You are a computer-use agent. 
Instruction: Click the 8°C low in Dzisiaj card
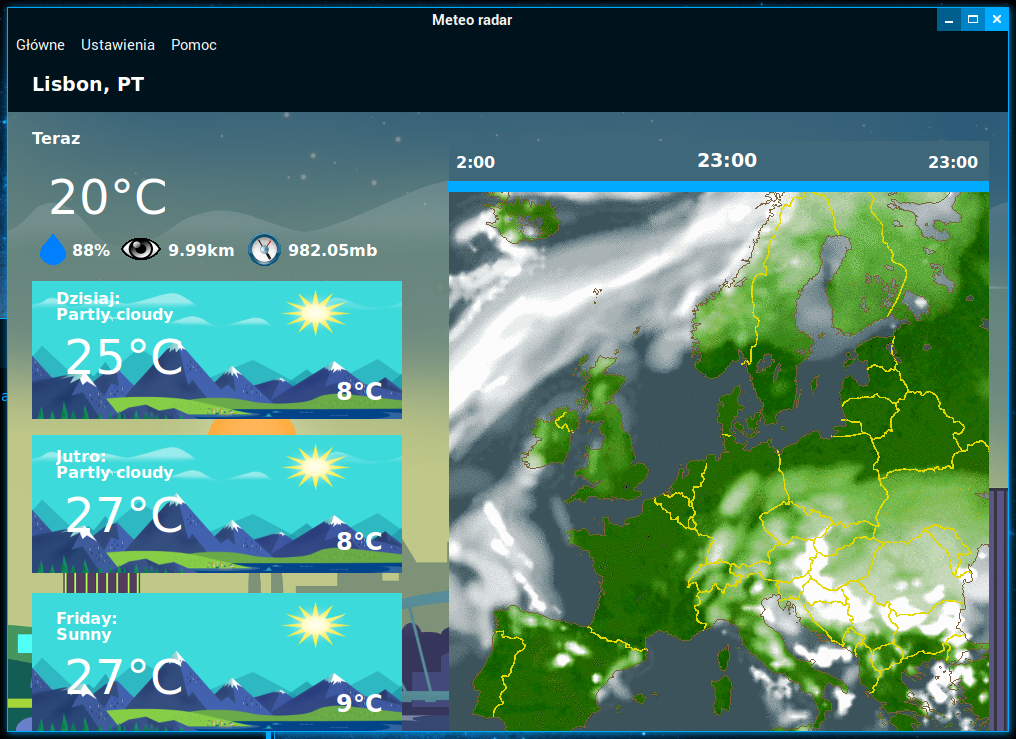pyautogui.click(x=360, y=391)
